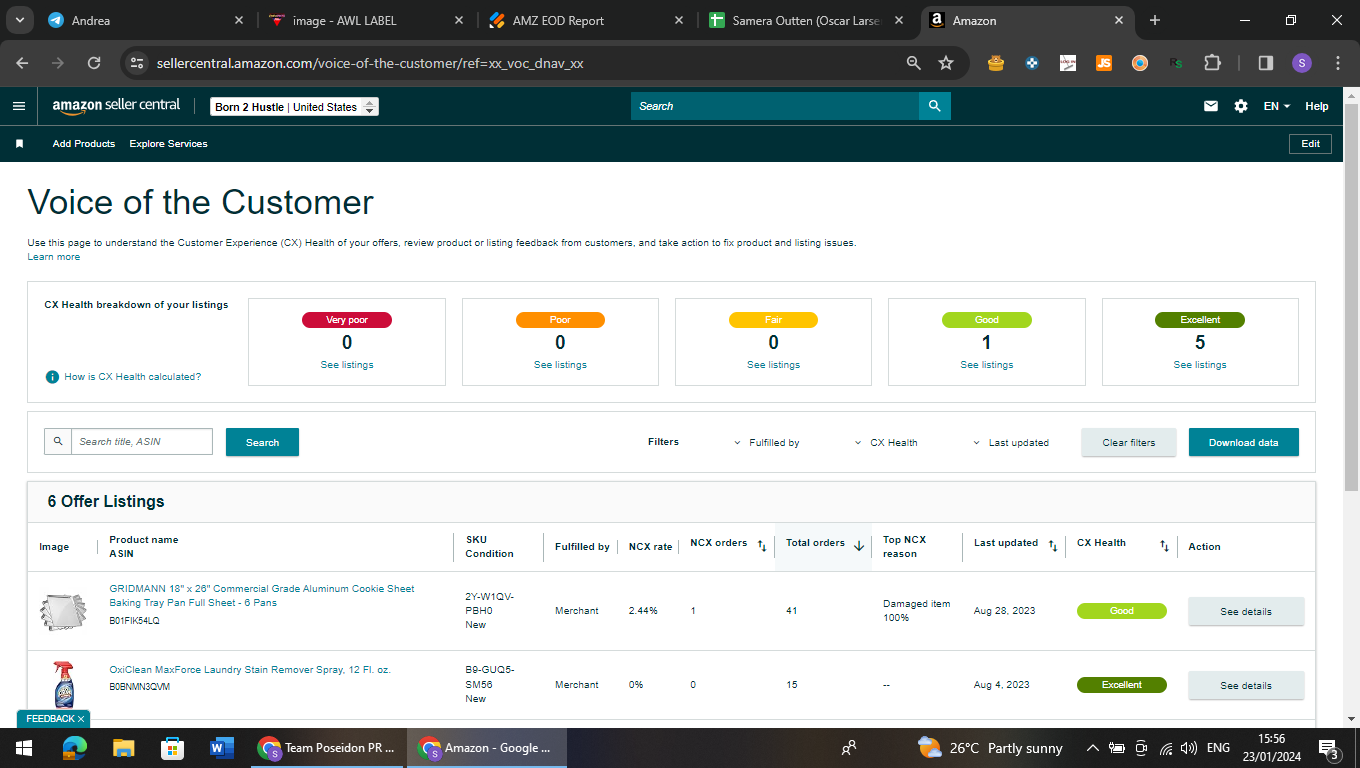See details for OxiClean MaxForce spray
Screen dimensions: 1360x768
1246,685
